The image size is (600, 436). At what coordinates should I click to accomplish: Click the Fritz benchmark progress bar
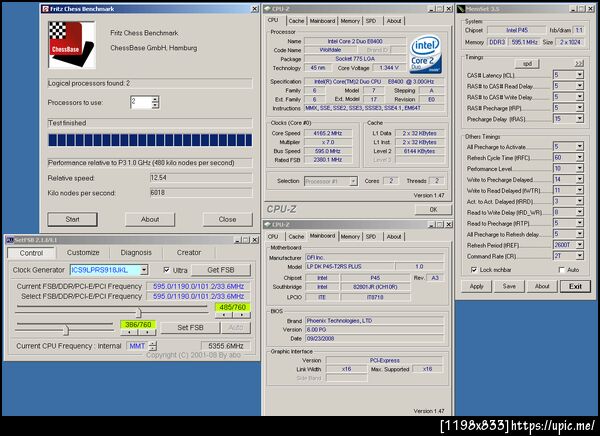[150, 140]
